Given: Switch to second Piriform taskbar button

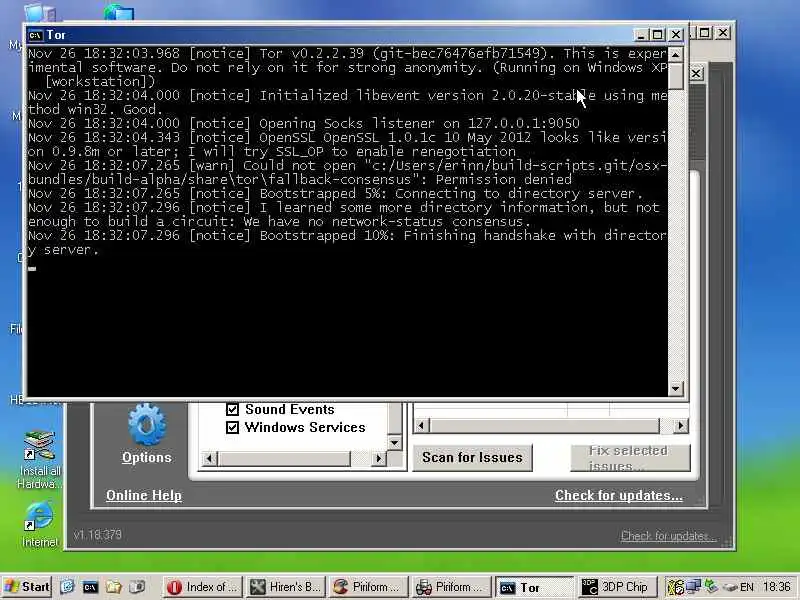Looking at the screenshot, I should 451,587.
